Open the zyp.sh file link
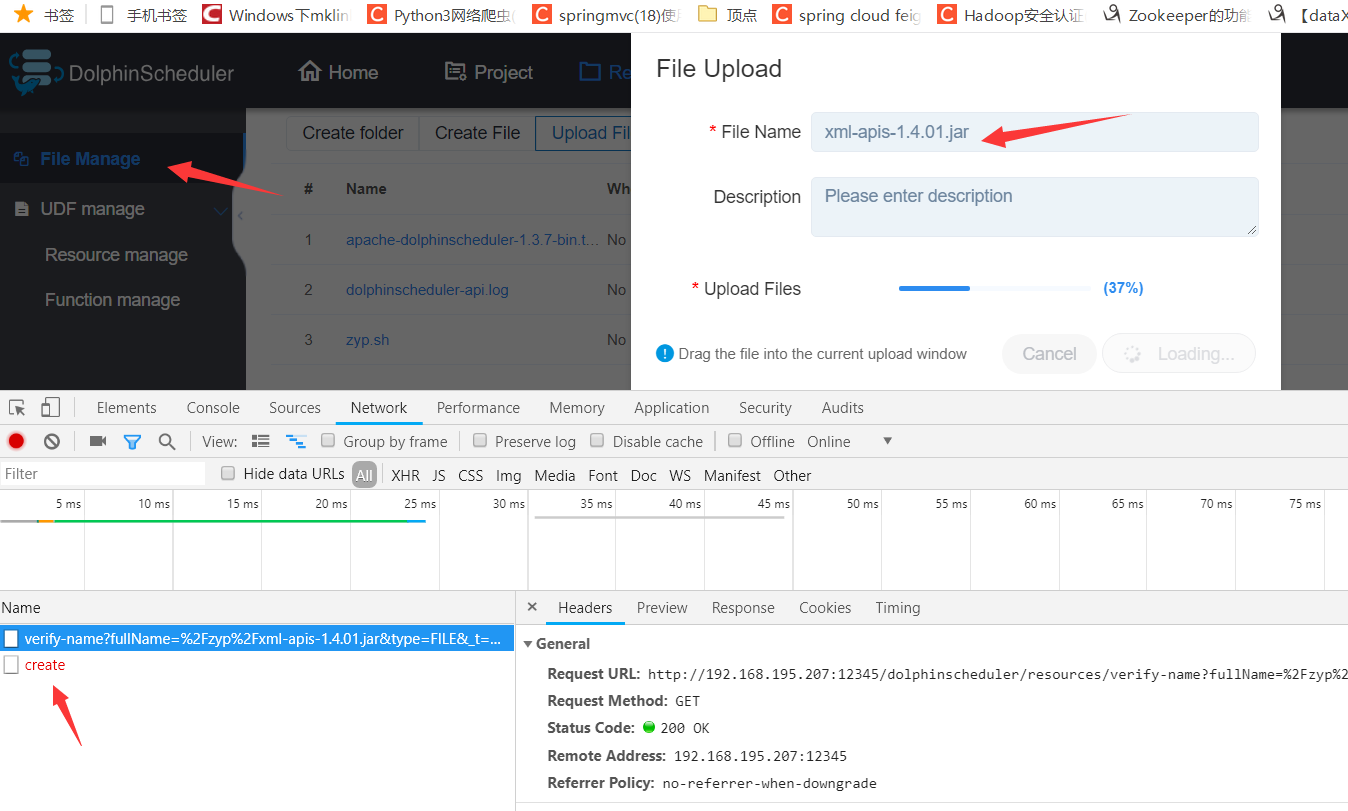Screen dimensions: 1348x811 (367, 339)
